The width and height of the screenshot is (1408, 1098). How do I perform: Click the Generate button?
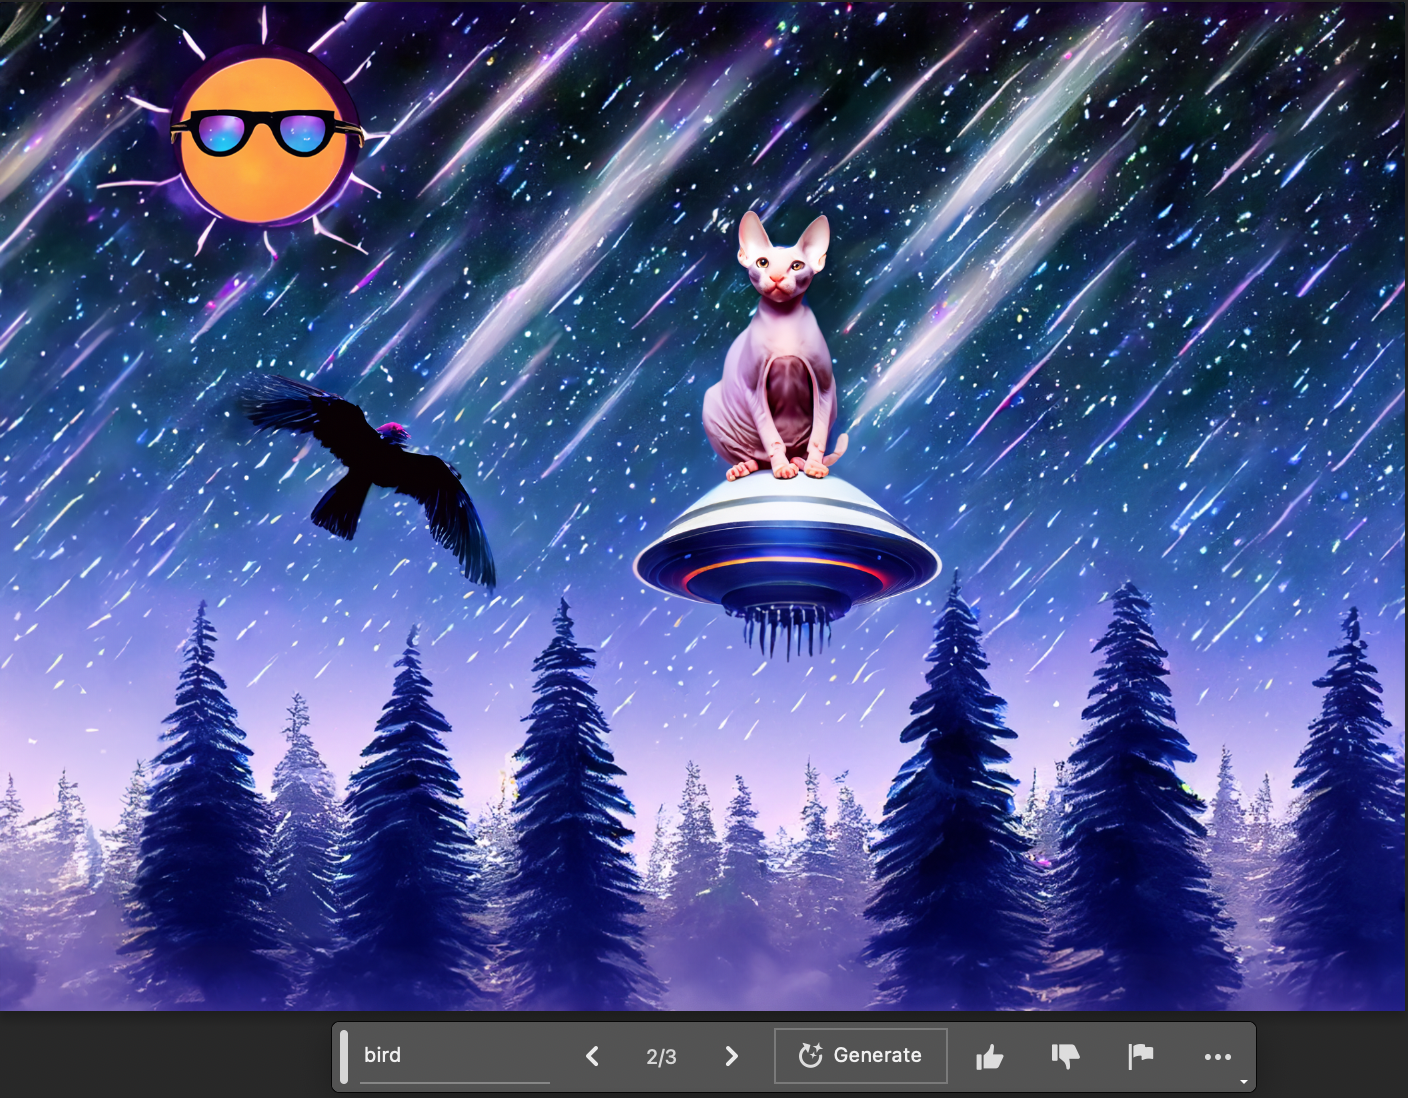[x=861, y=1056]
